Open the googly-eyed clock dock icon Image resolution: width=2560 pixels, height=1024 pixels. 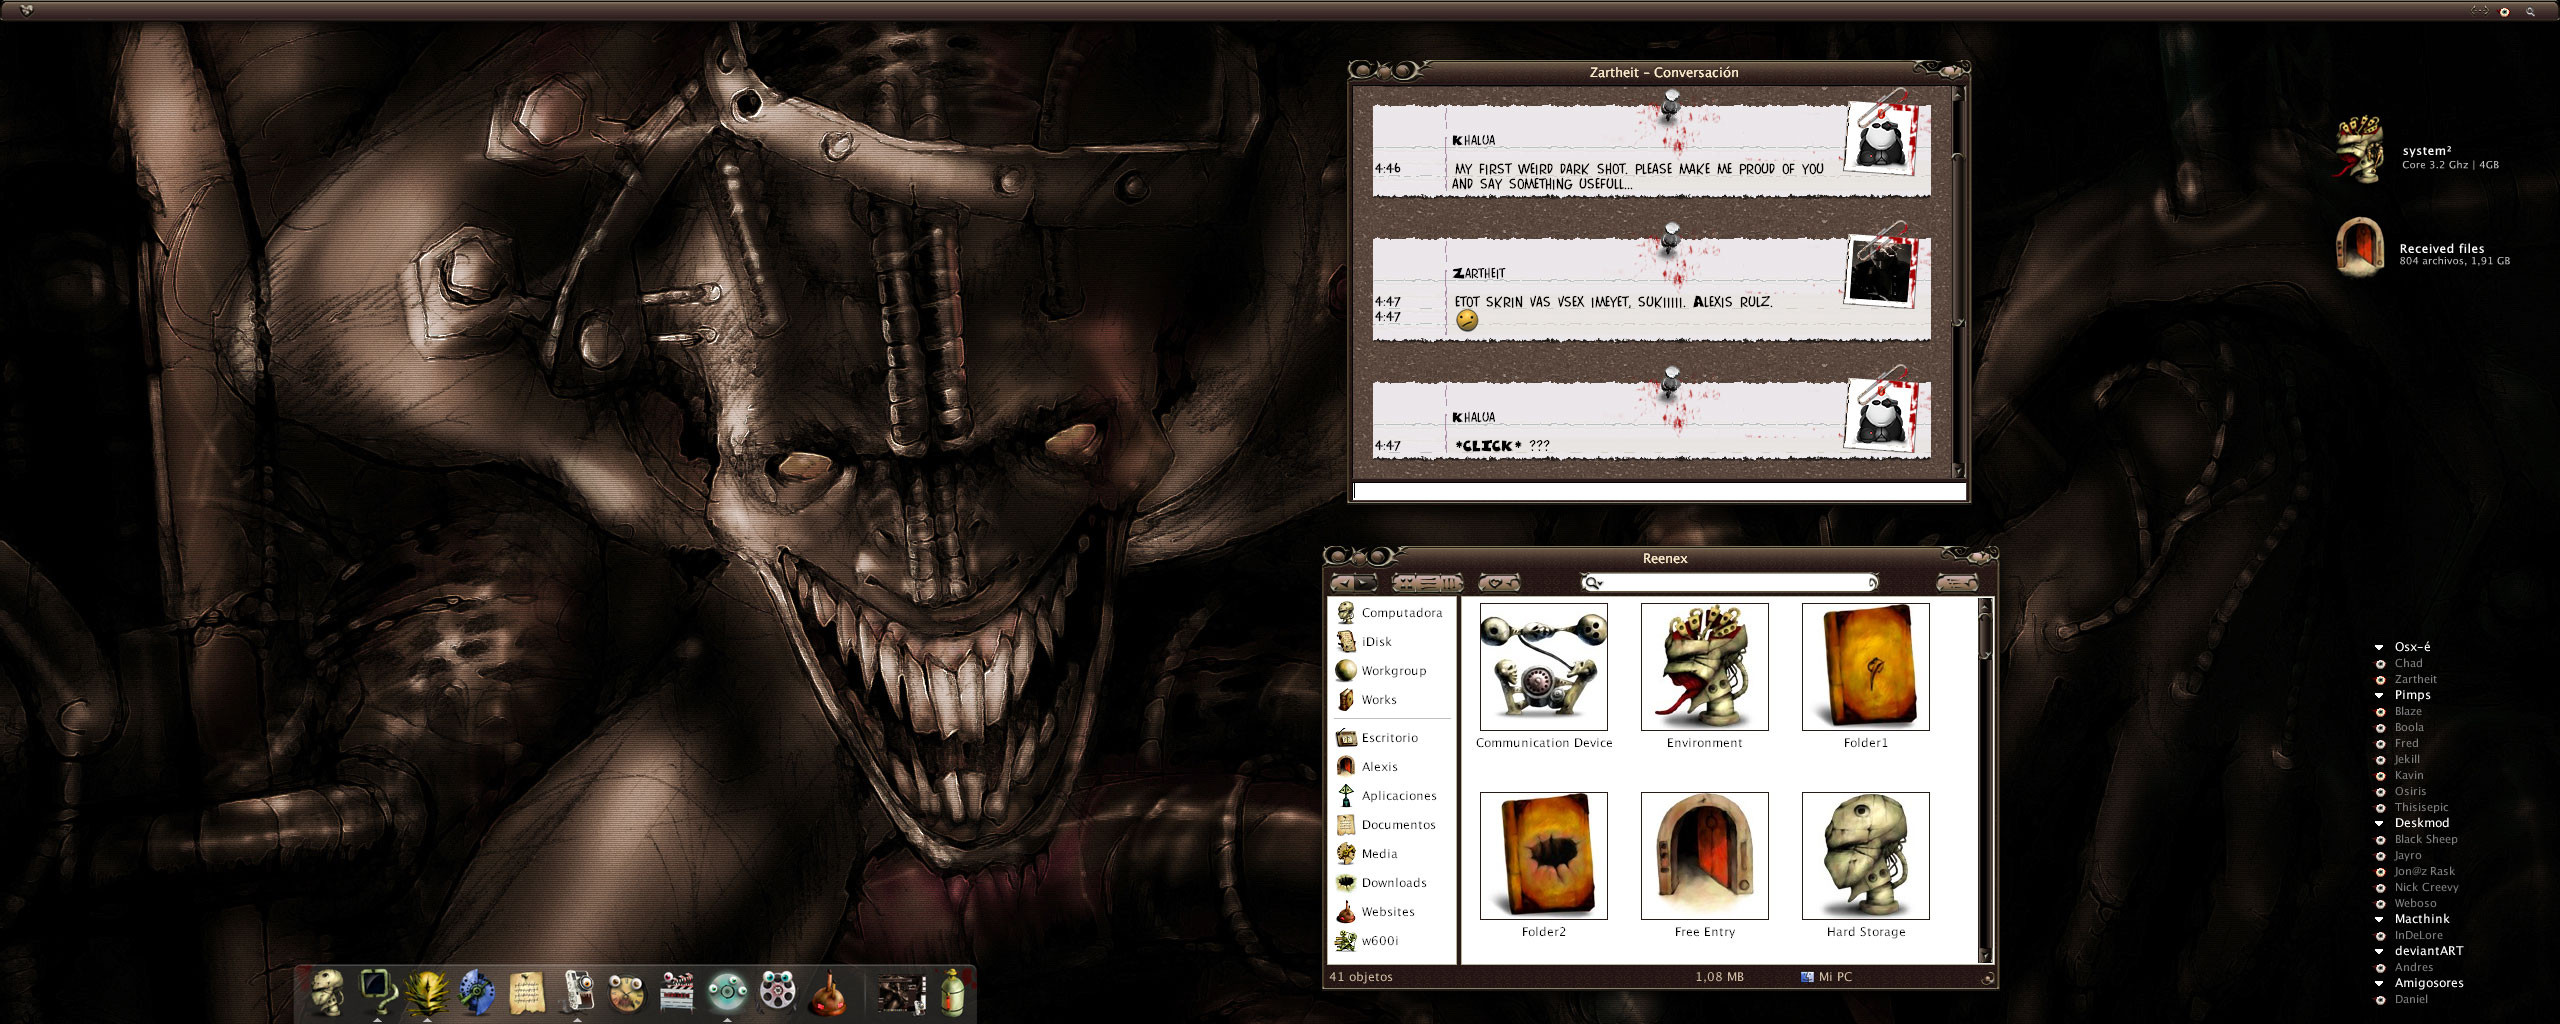click(627, 992)
